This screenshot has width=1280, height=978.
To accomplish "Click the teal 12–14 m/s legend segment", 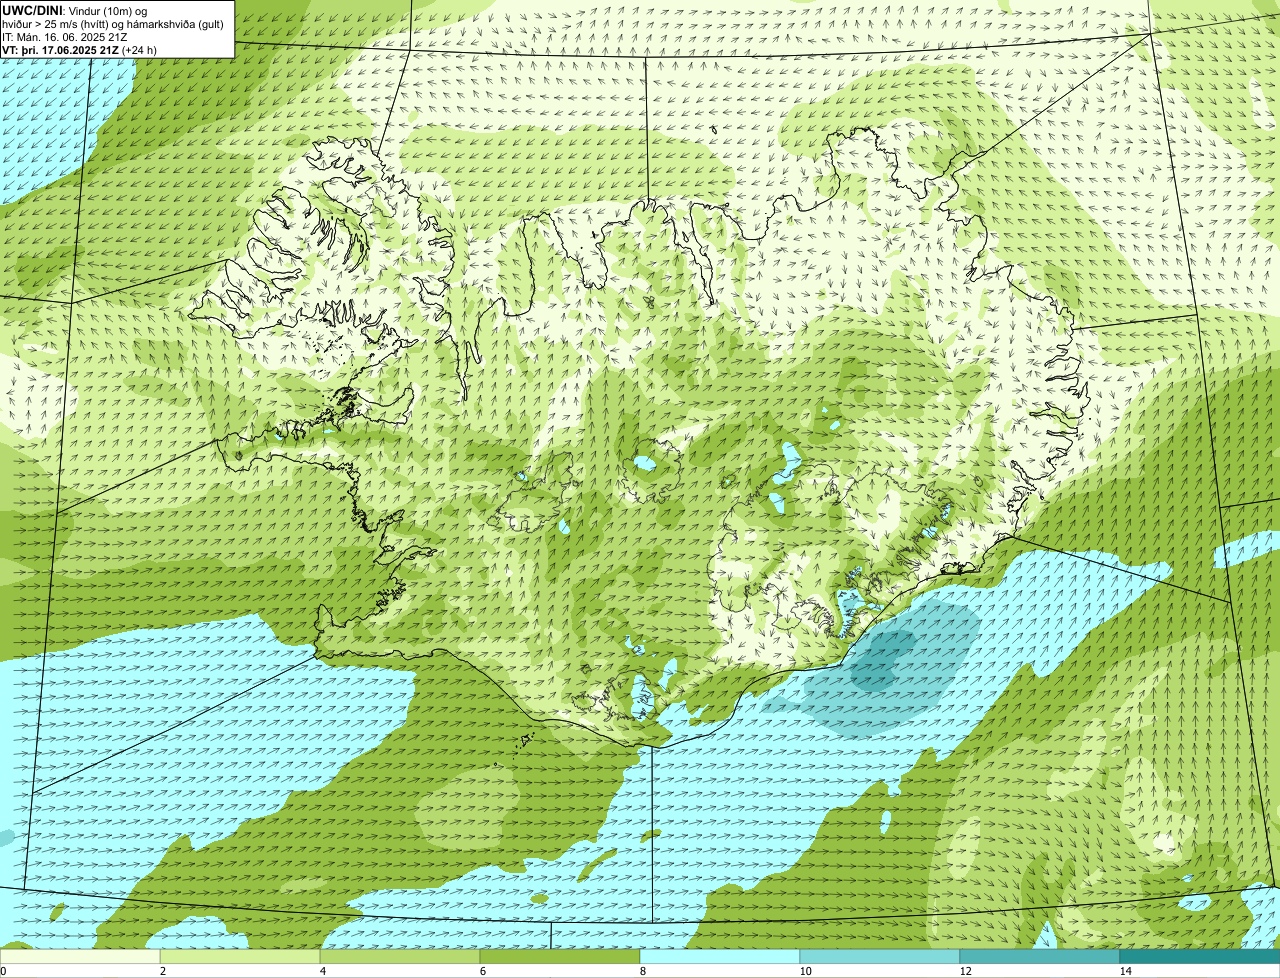I will [x=1040, y=956].
